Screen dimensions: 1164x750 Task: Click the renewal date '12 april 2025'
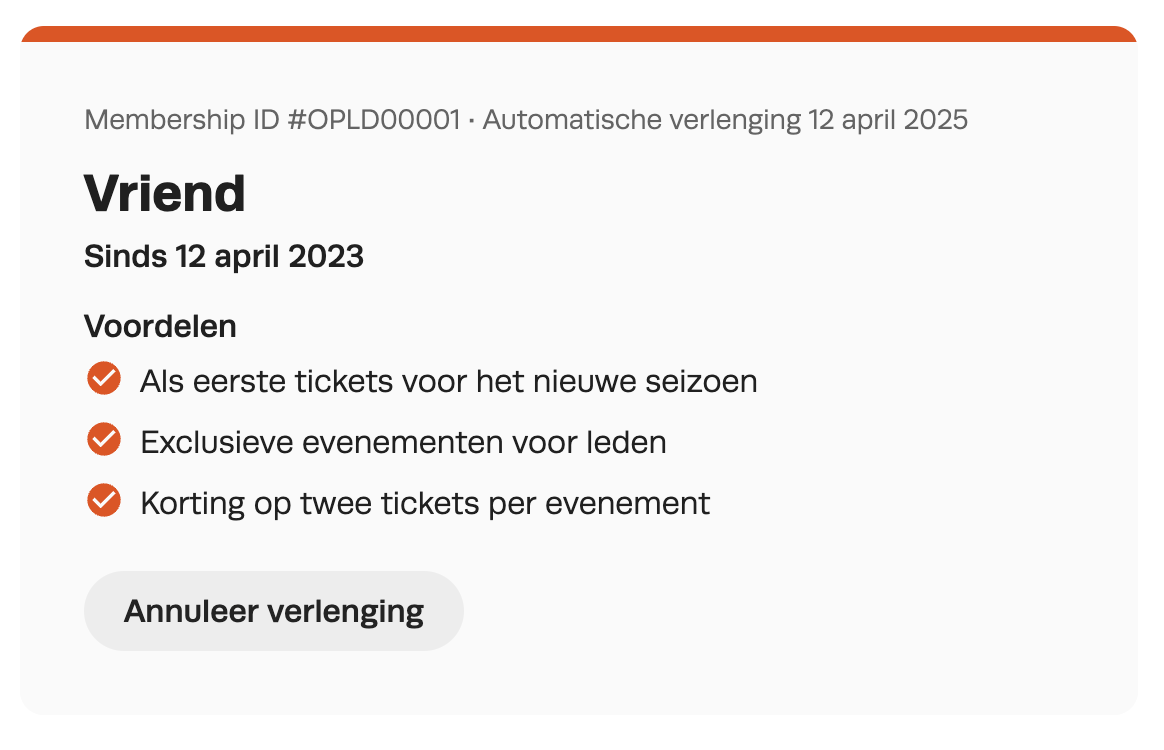(x=888, y=120)
